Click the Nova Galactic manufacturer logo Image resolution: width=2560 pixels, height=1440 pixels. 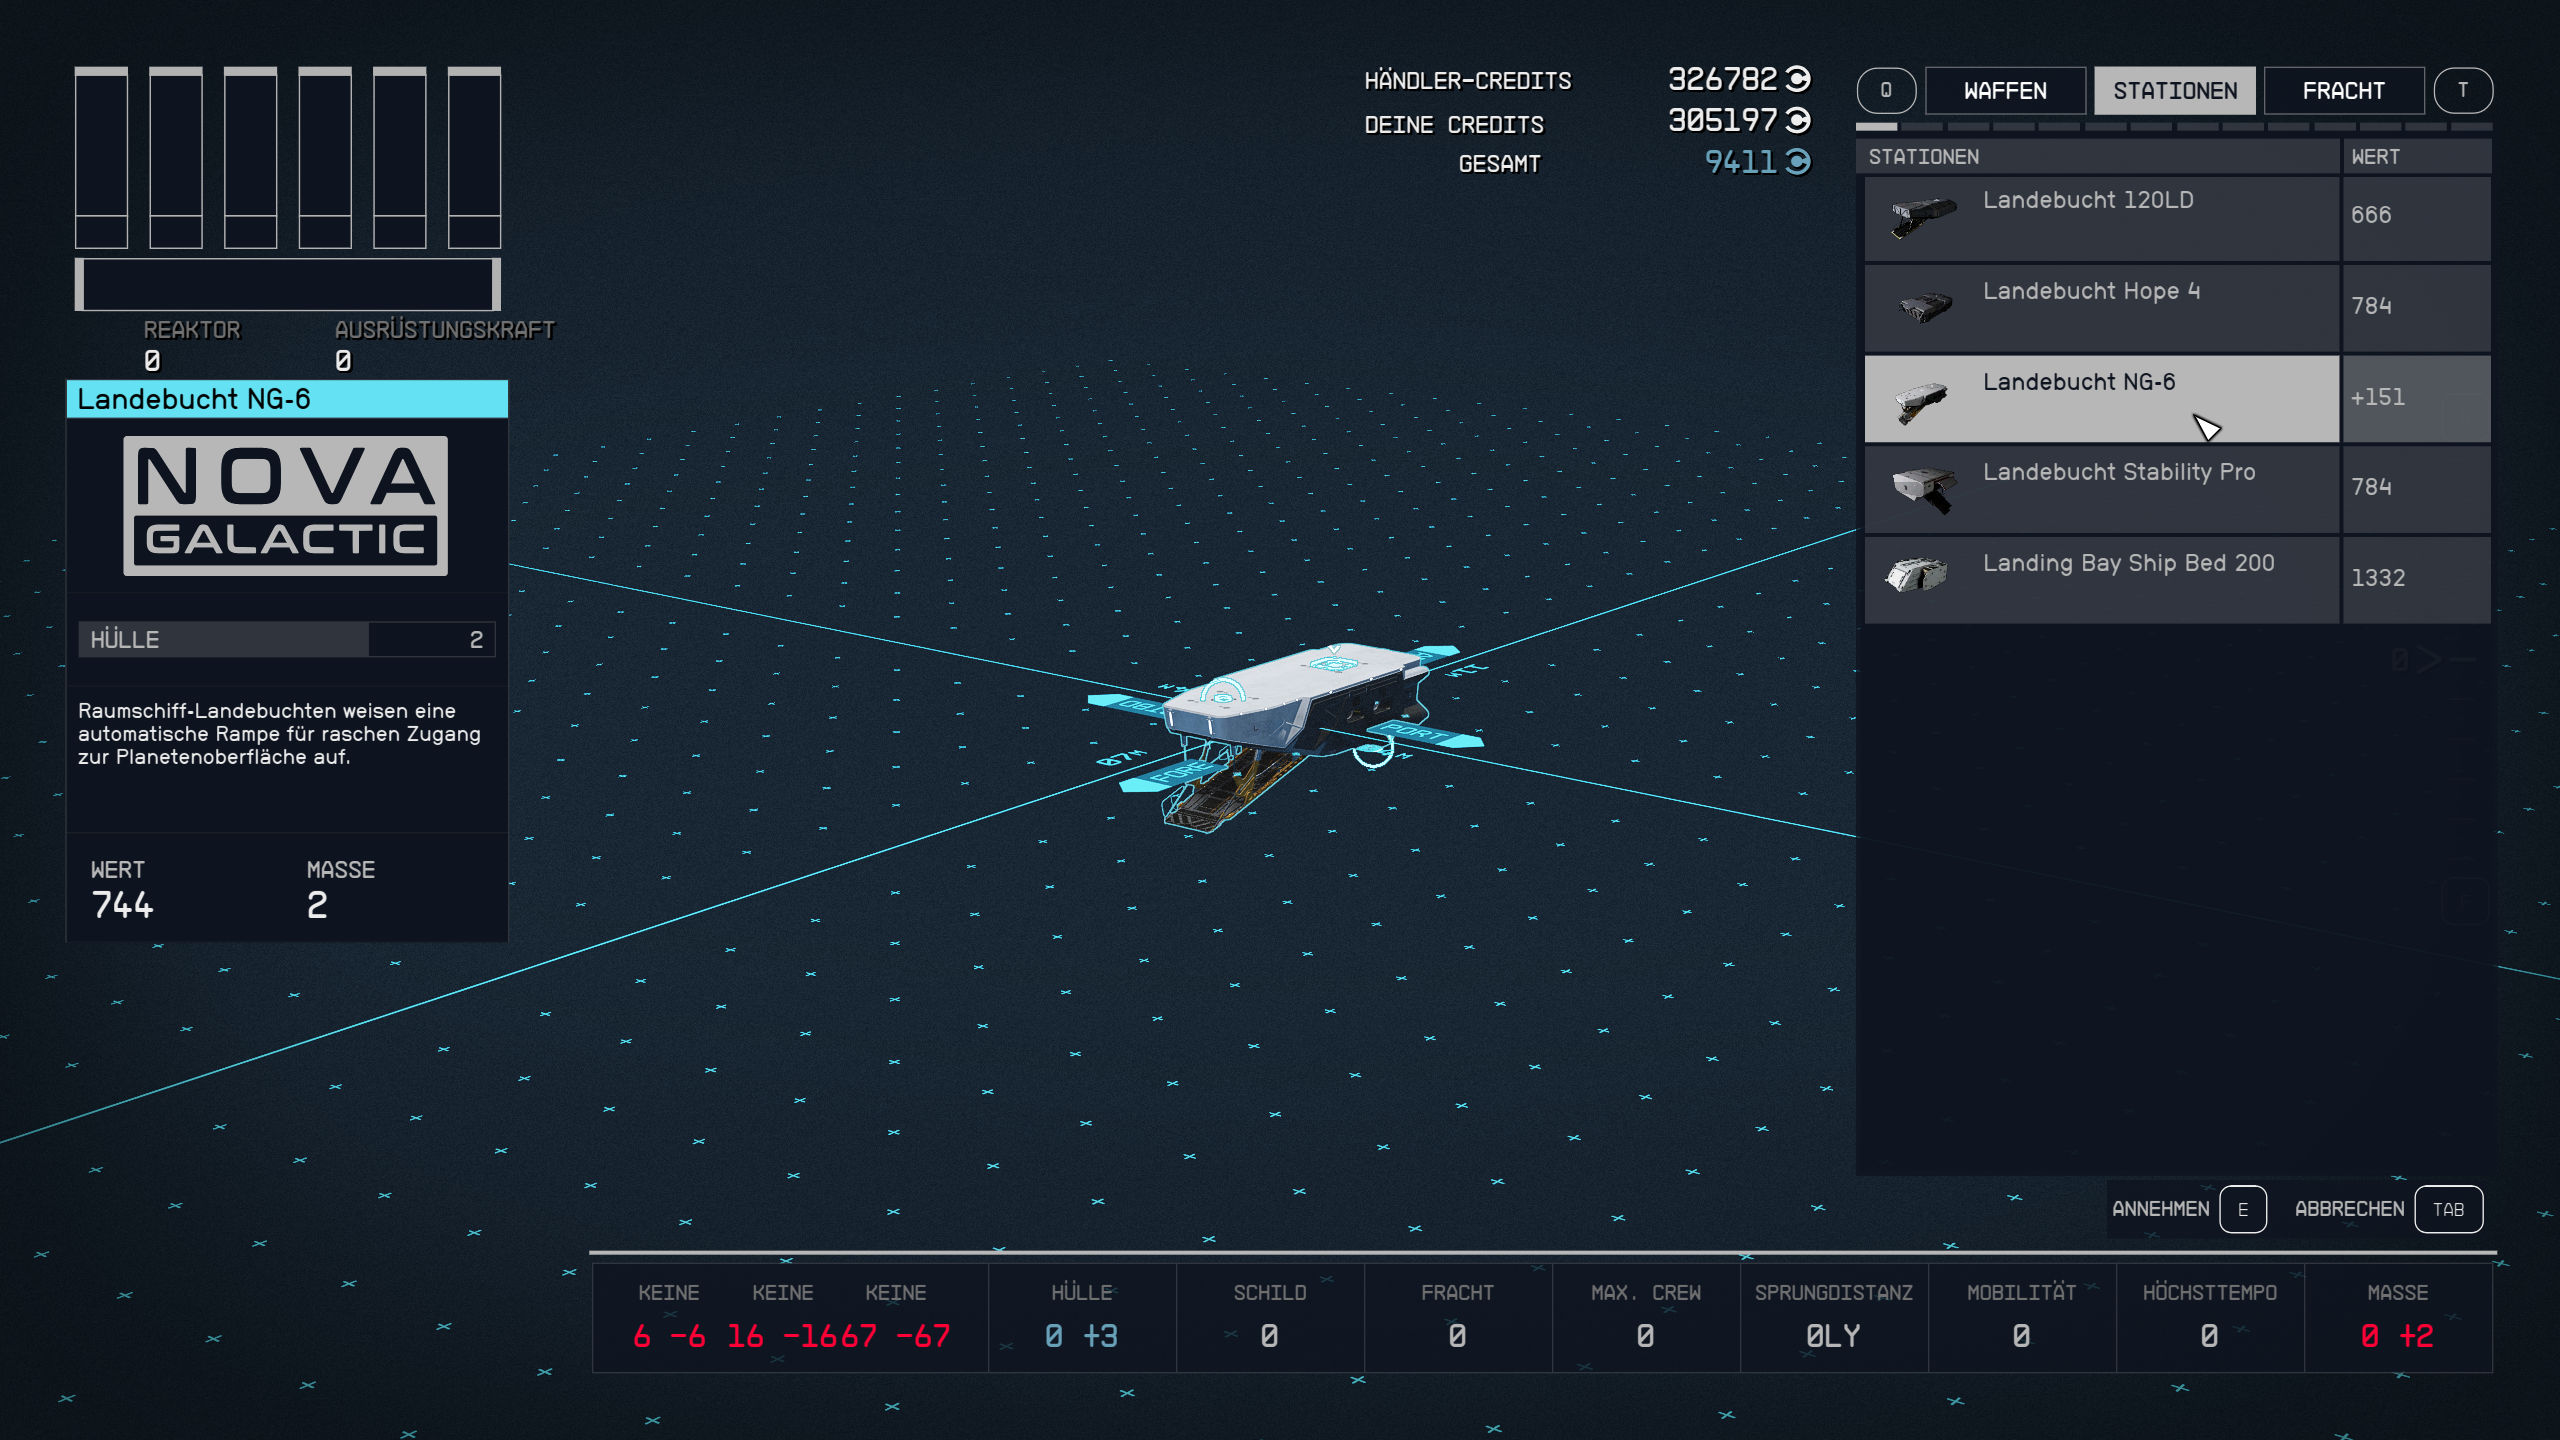(x=285, y=505)
